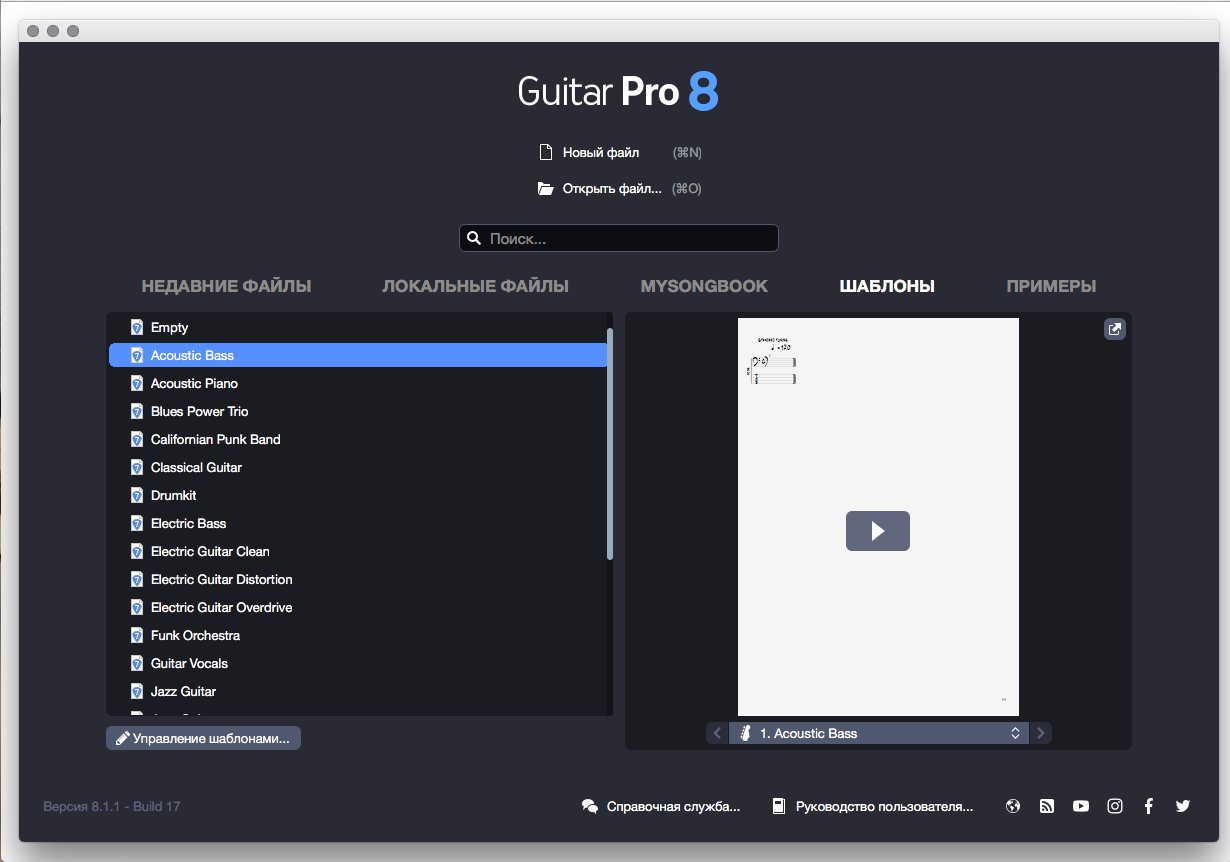Pop out the preview in new window

pyautogui.click(x=1114, y=329)
